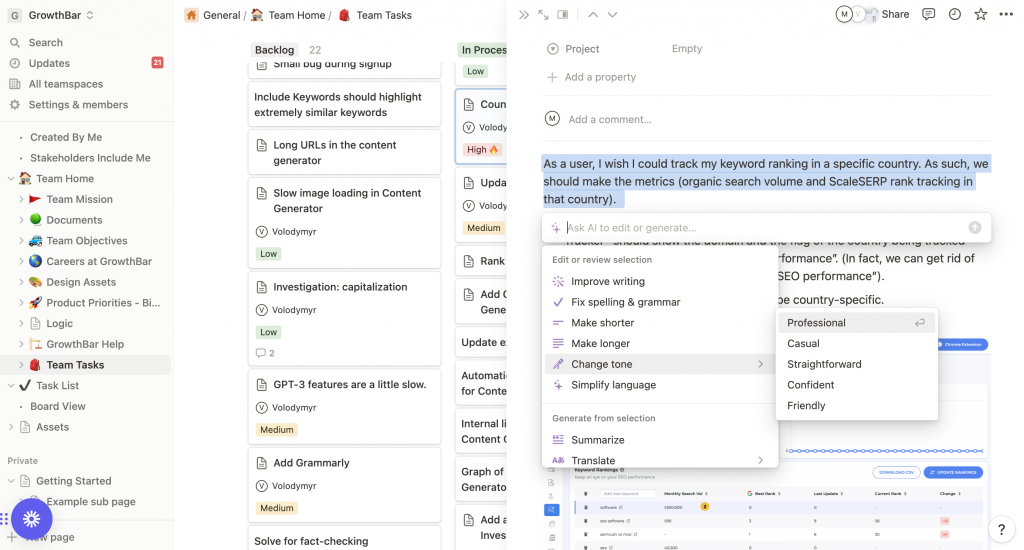The width and height of the screenshot is (1024, 550).
Task: Select Professional tone
Action: pos(857,323)
